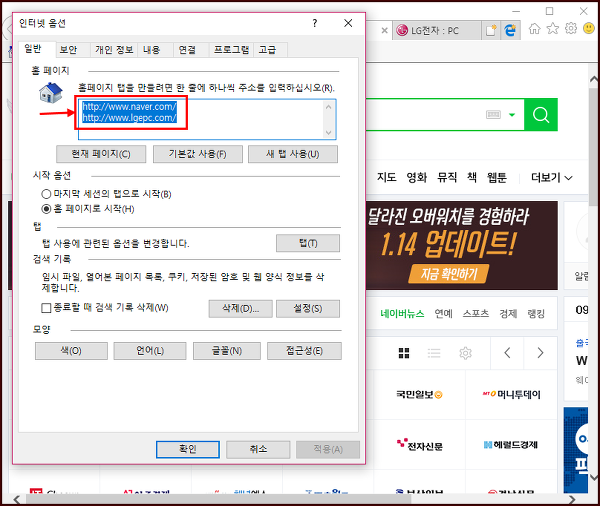Open the 영화 link on Naver
The height and width of the screenshot is (506, 600).
[417, 178]
